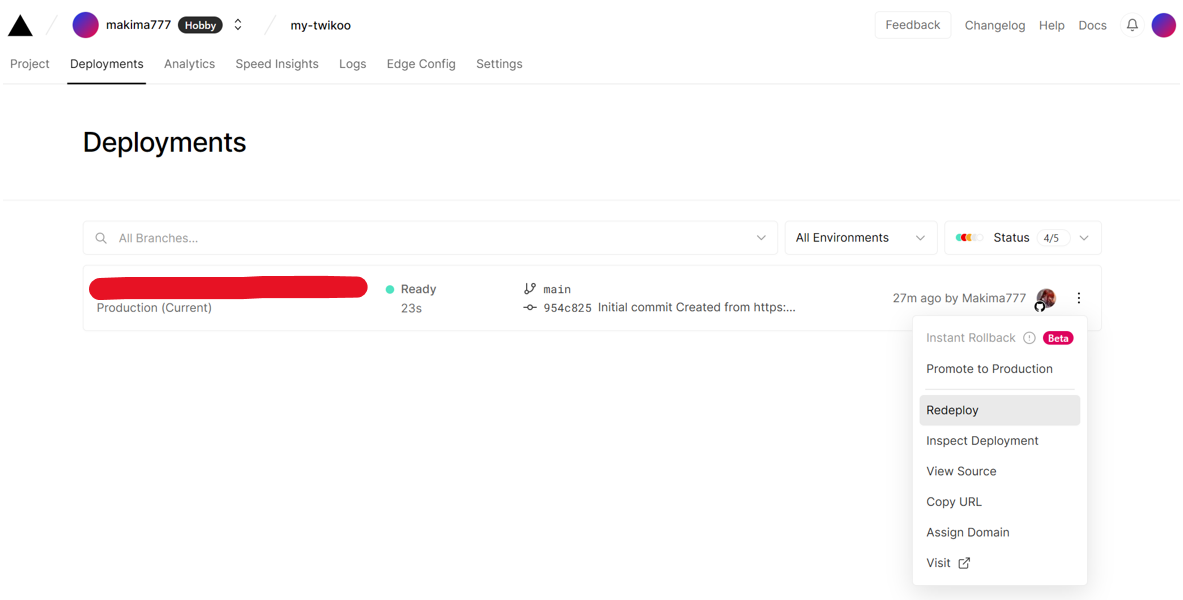Select Instant Rollback menu item
Screen dimensions: 1183x600
[x=1000, y=338]
